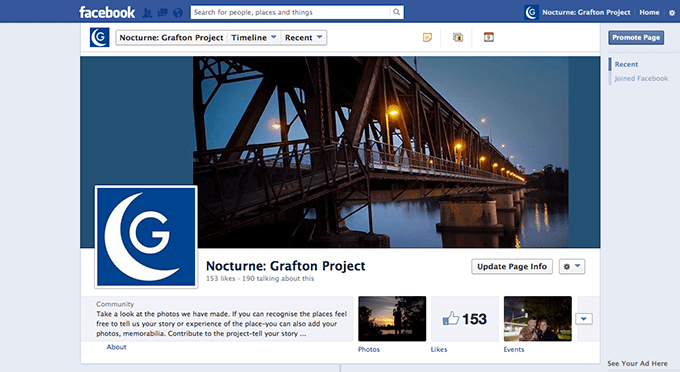Screen dimensions: 680x372
Task: Focus the search for people field
Action: 291,12
